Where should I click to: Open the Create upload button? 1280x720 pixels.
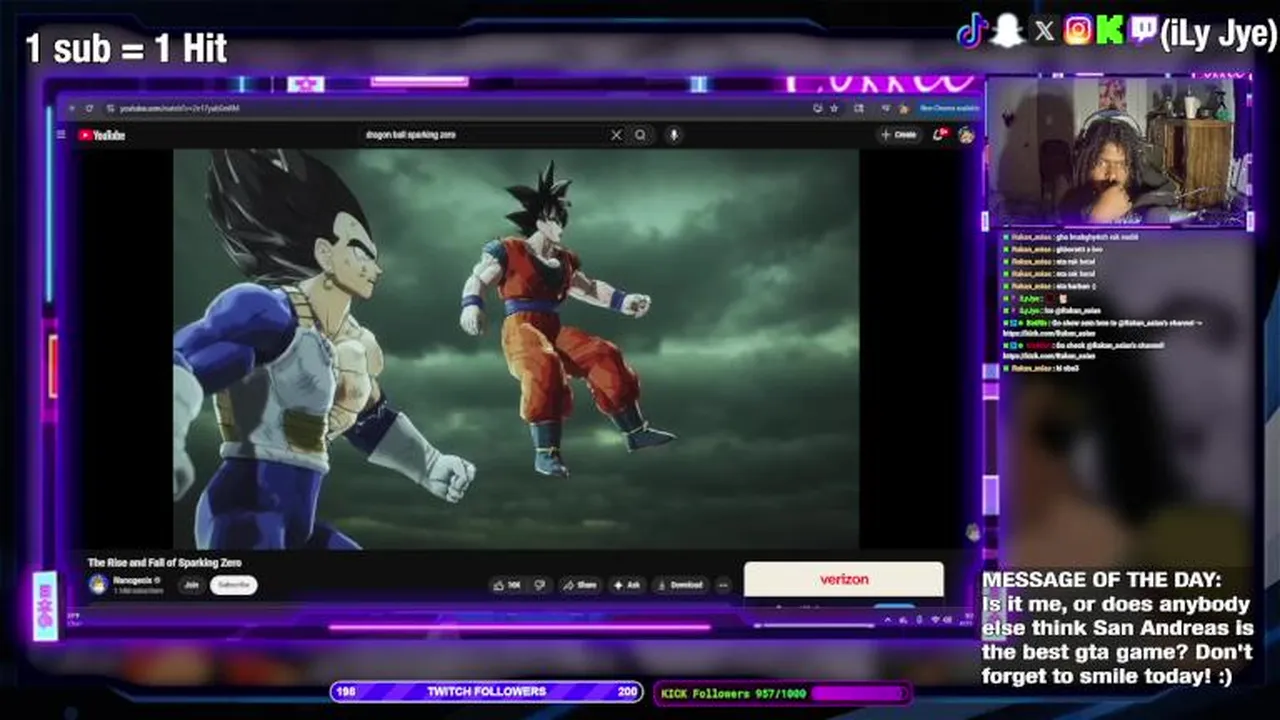[898, 135]
